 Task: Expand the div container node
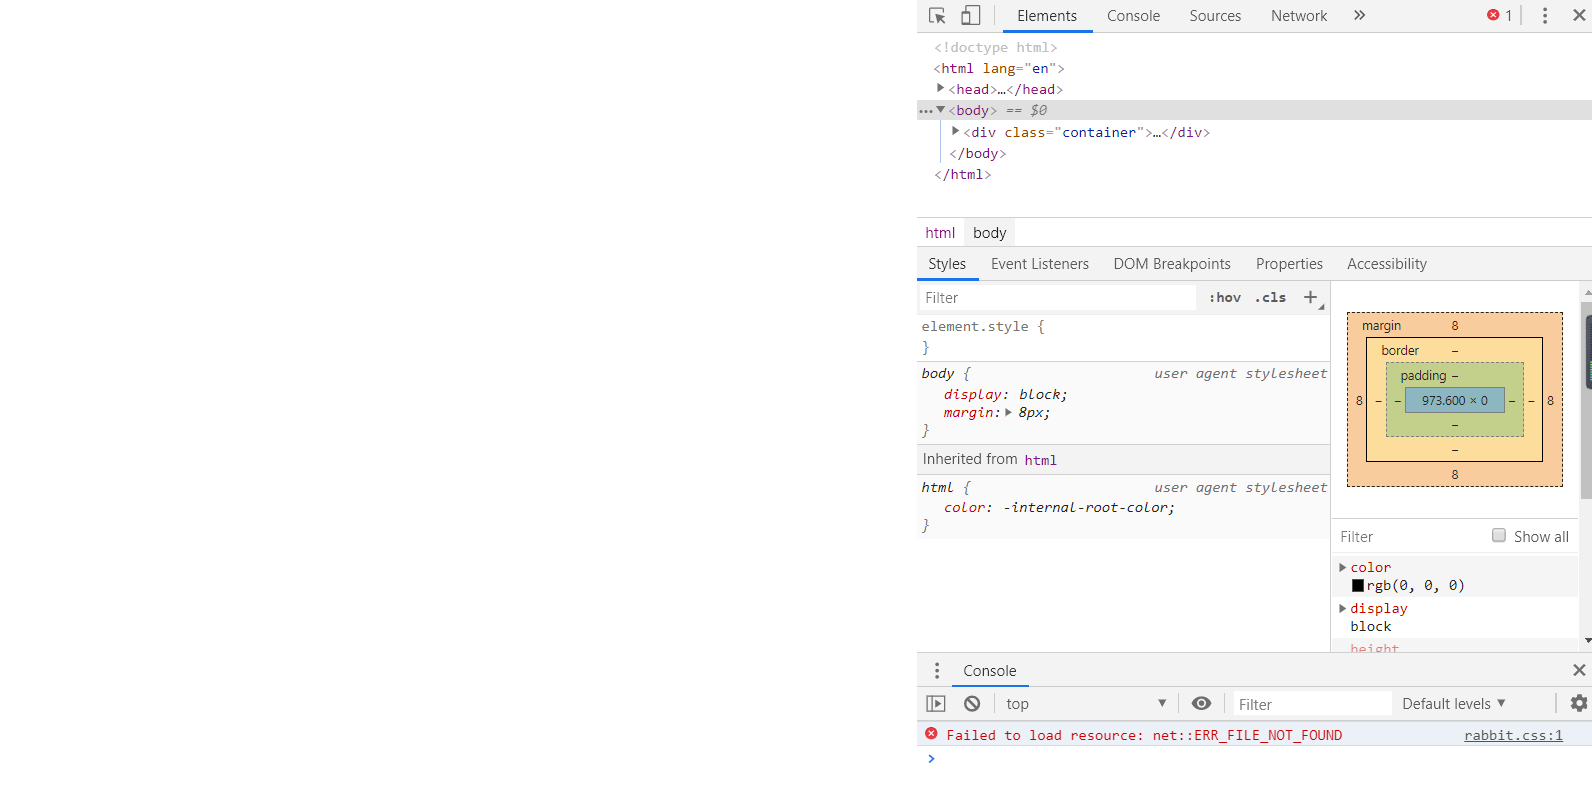[x=955, y=131]
